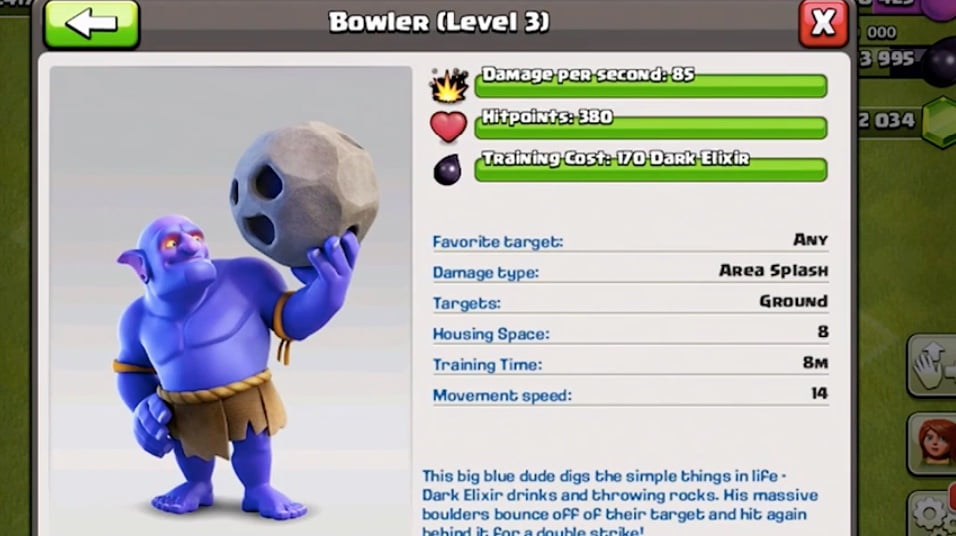This screenshot has height=536, width=956.
Task: Click the Favorite target row
Action: click(x=630, y=241)
